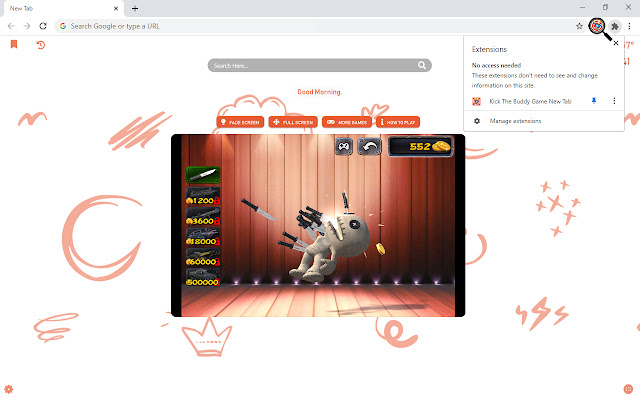This screenshot has width=640, height=400.
Task: Open settings gear at page bottom left
Action: coord(9,389)
